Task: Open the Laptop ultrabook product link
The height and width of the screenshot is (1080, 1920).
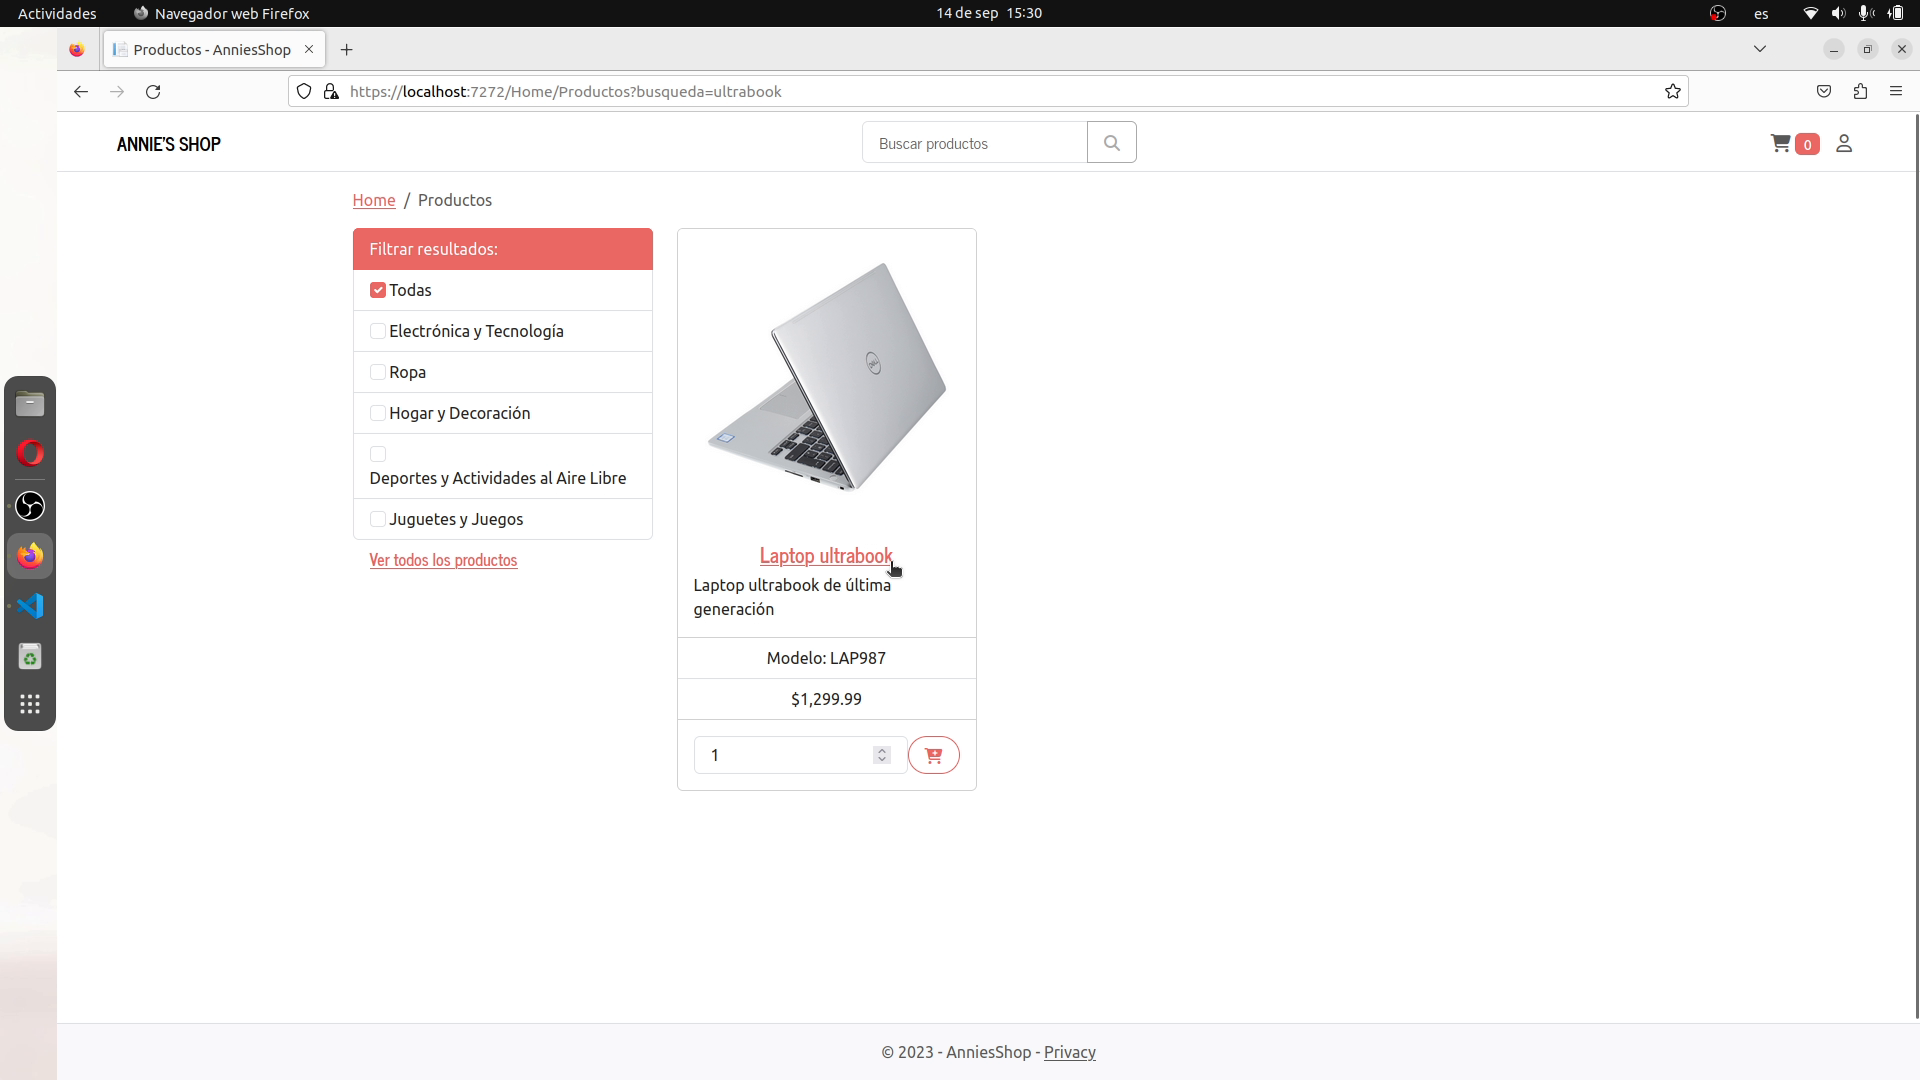Action: [x=826, y=555]
